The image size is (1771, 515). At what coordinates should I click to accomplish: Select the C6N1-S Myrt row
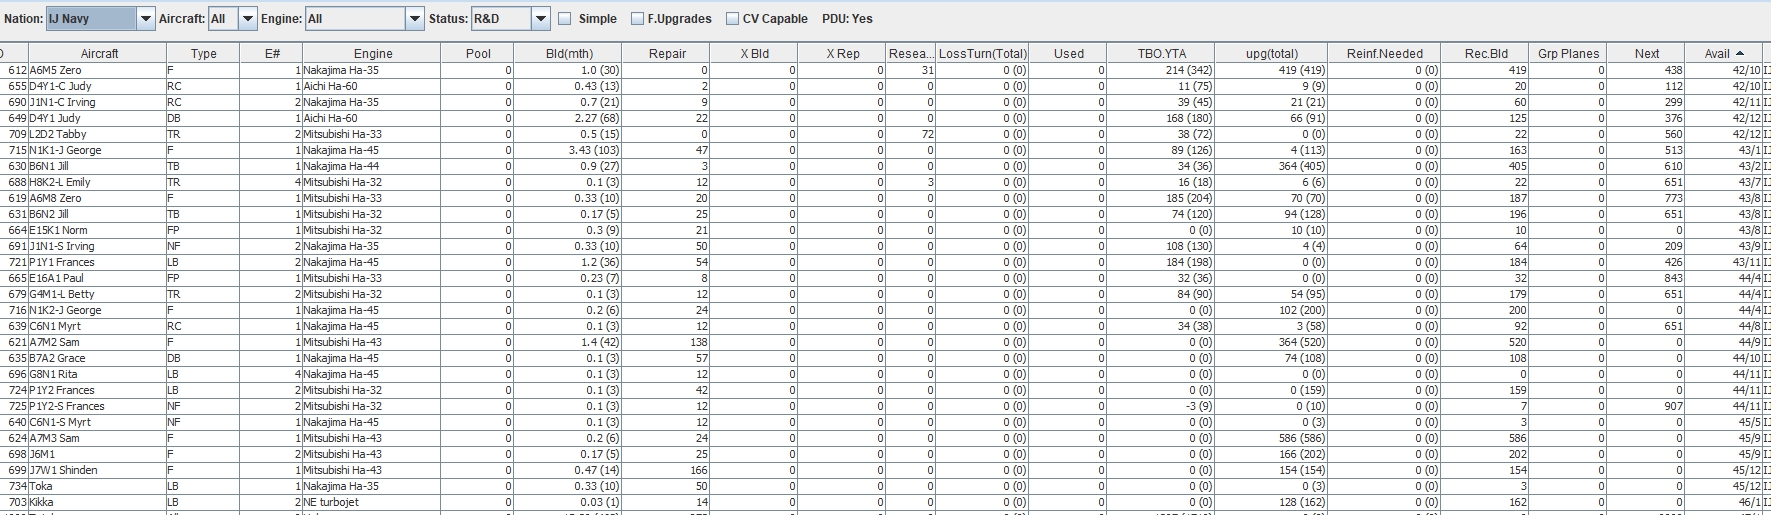click(x=885, y=422)
